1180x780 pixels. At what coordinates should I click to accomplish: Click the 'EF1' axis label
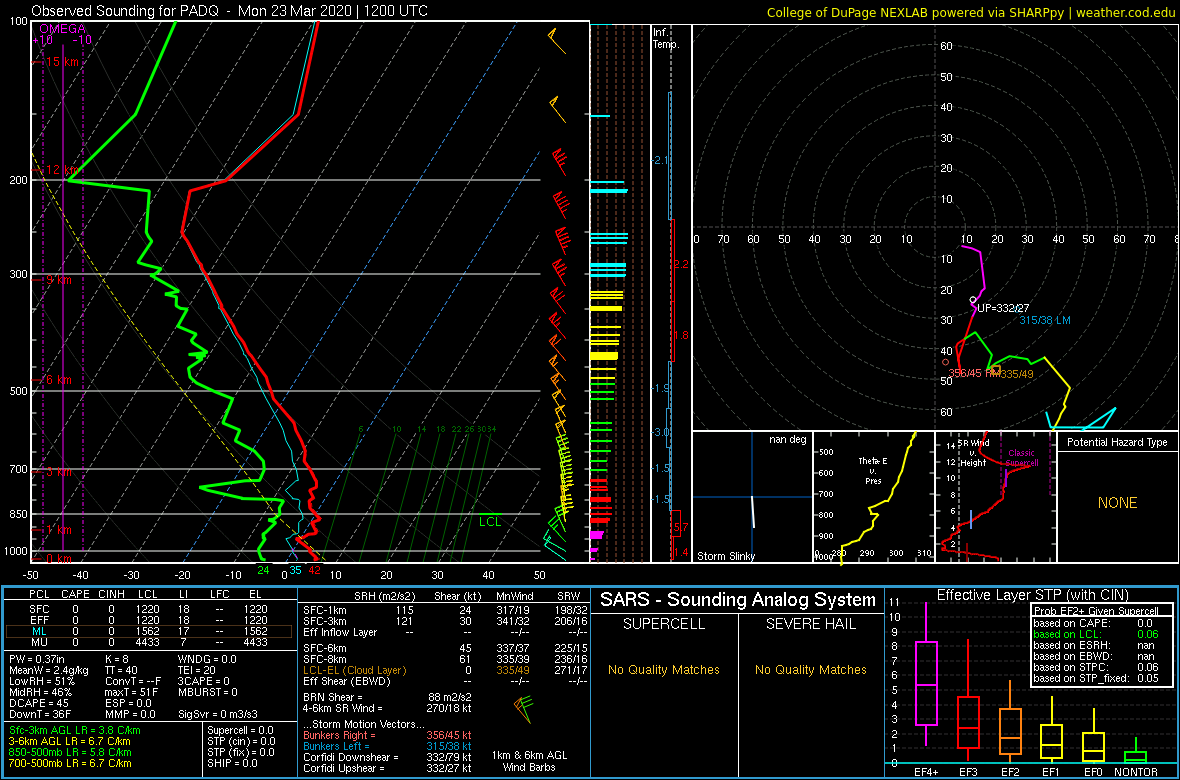coord(1050,773)
